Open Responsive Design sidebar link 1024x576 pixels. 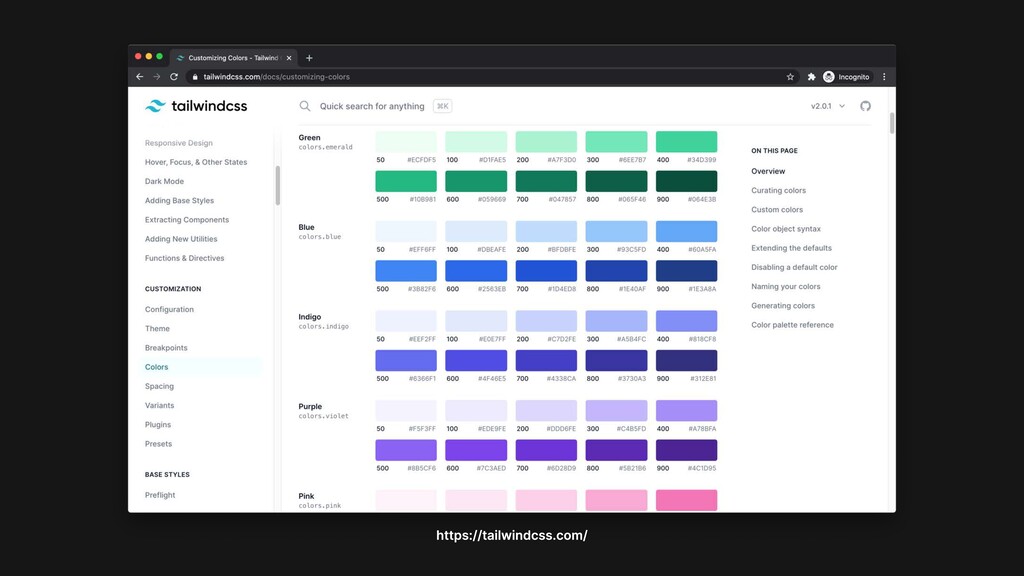tap(179, 143)
